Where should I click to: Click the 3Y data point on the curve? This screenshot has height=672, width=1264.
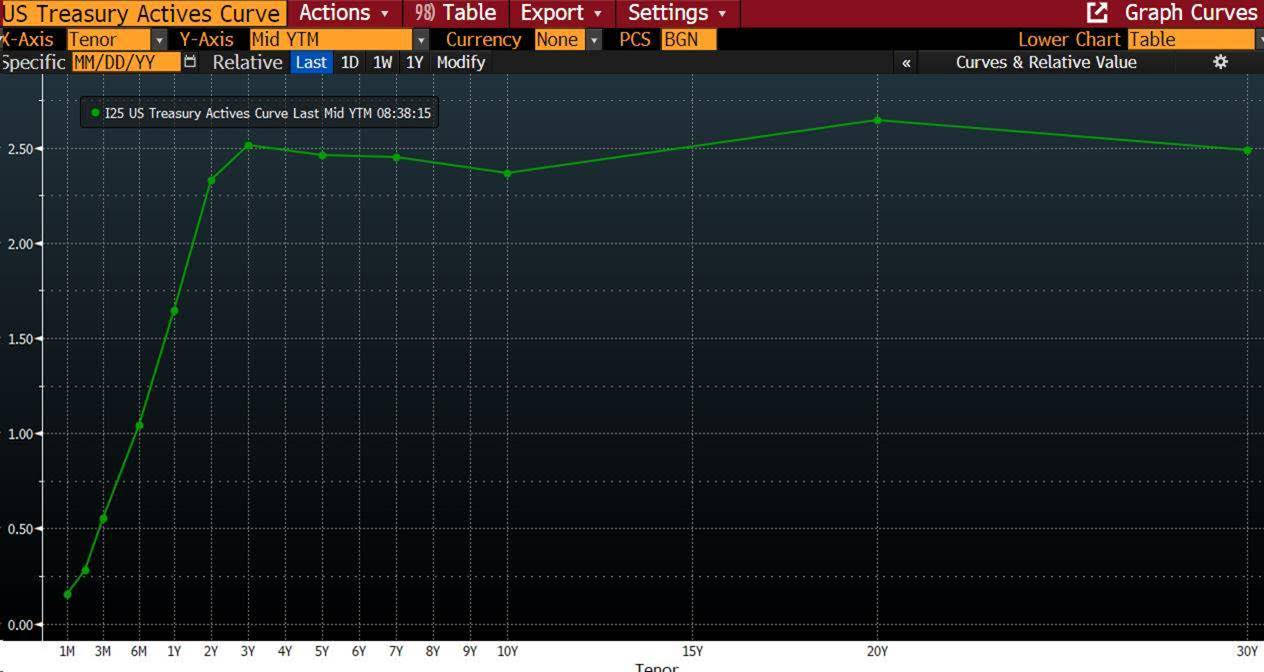(248, 145)
